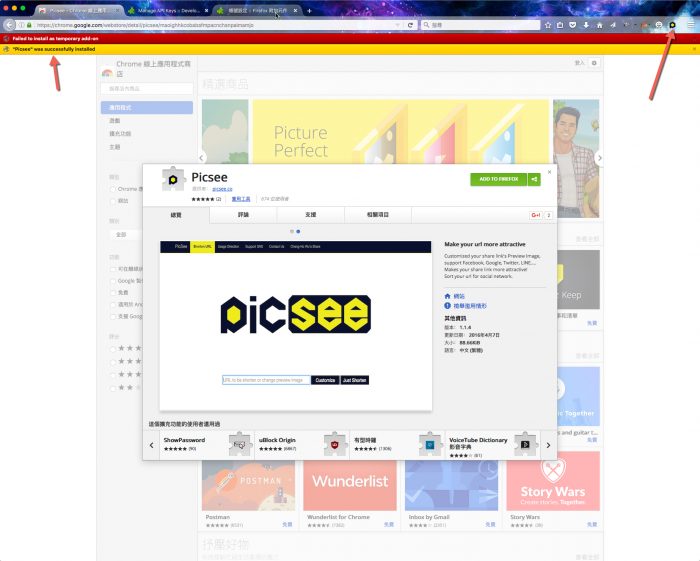Click the VoiceTube Dictionary extension icon
Image resolution: width=700 pixels, height=561 pixels.
(525, 444)
